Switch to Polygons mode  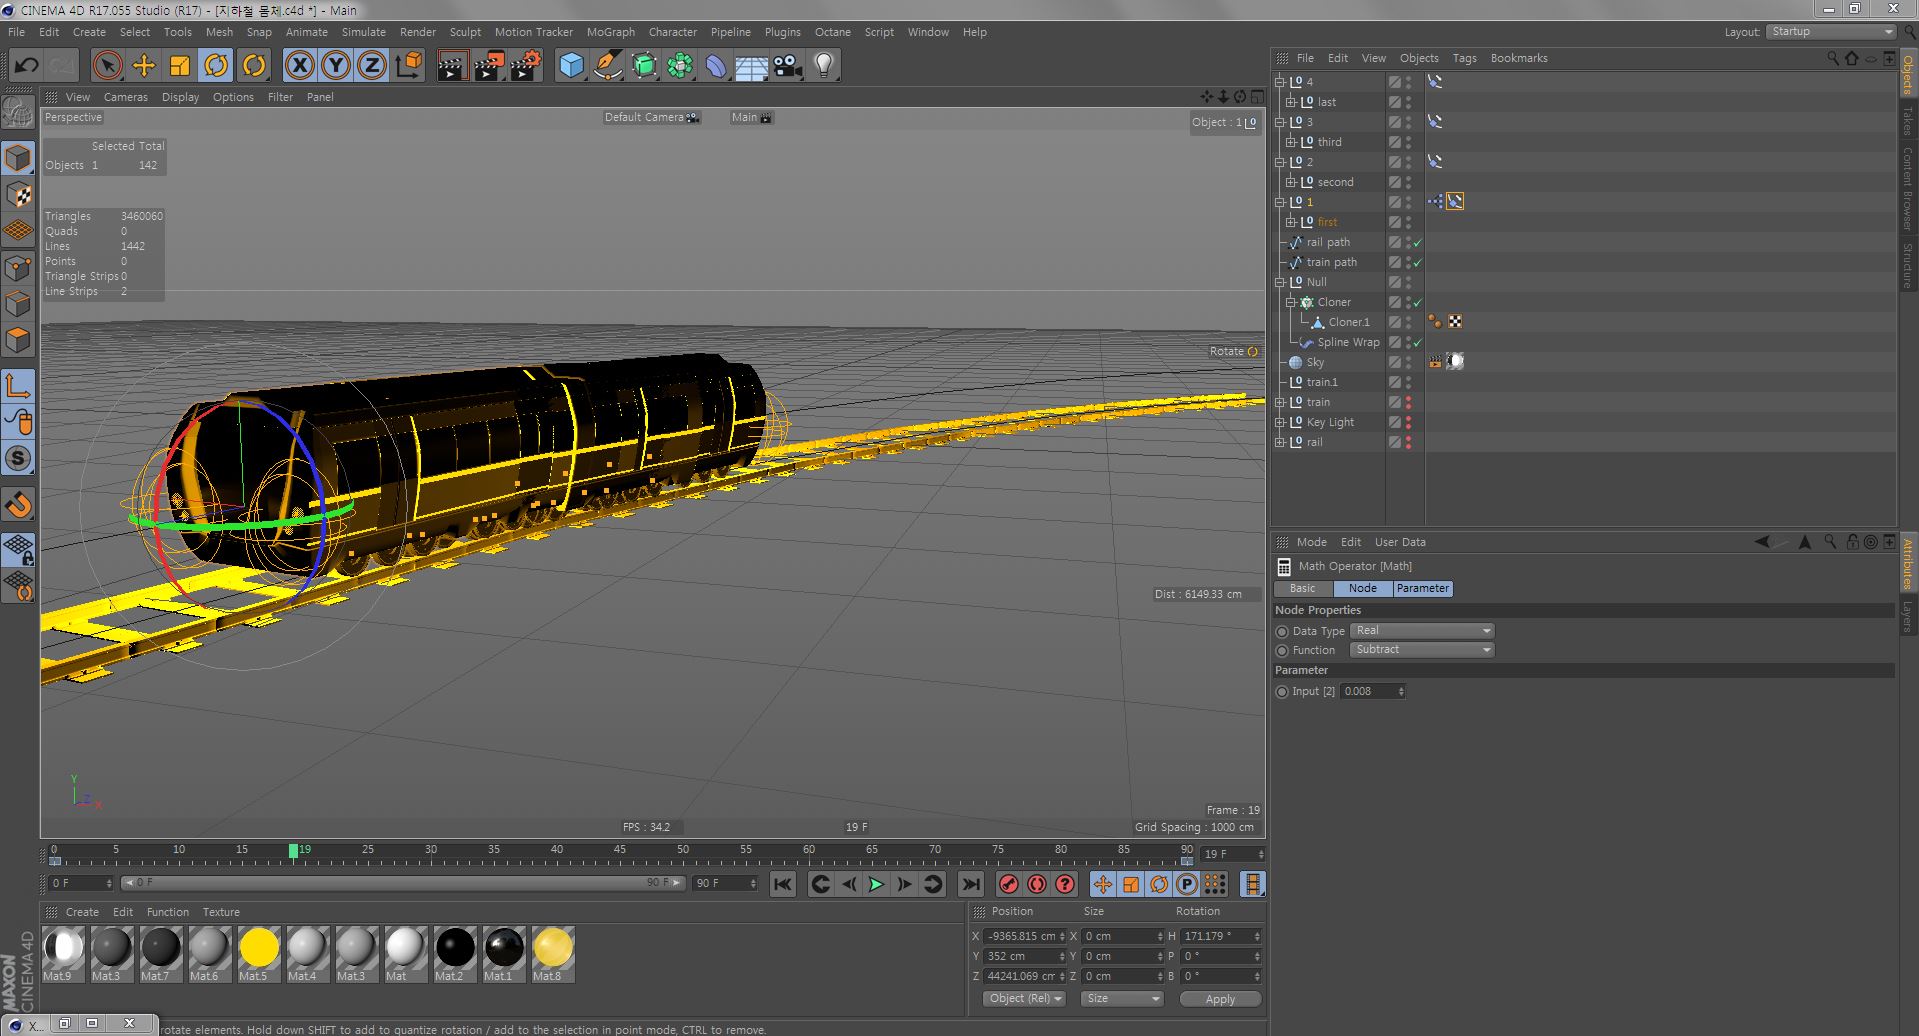coord(18,340)
